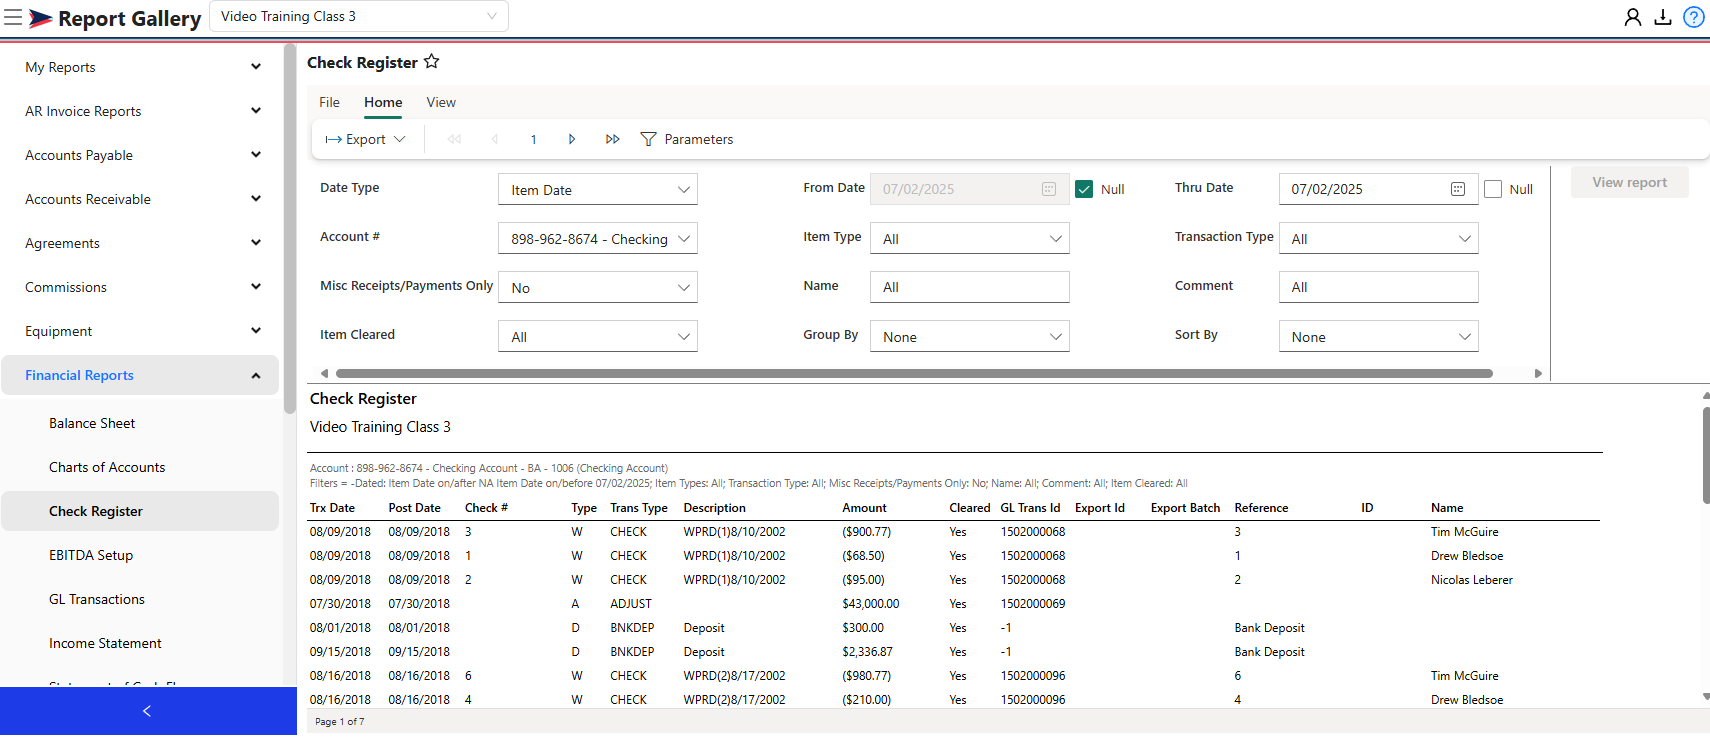Click the Name filter input field
Screen dimensions: 1710x738
click(970, 287)
